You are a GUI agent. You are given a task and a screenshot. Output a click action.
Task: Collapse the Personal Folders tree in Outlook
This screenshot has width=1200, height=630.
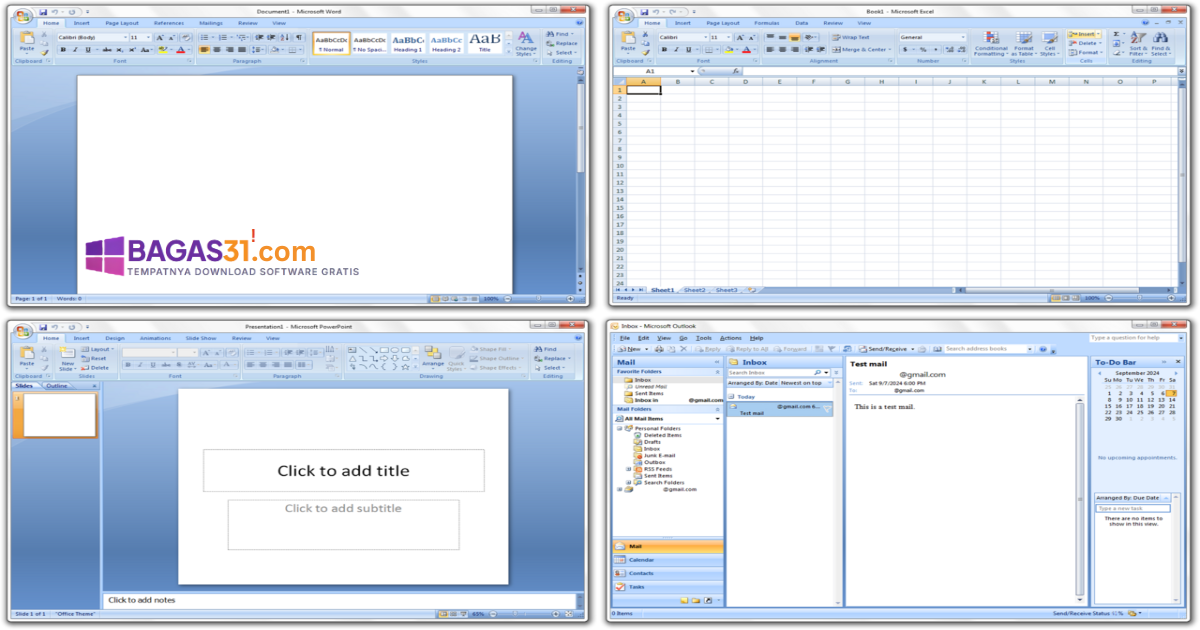[619, 428]
